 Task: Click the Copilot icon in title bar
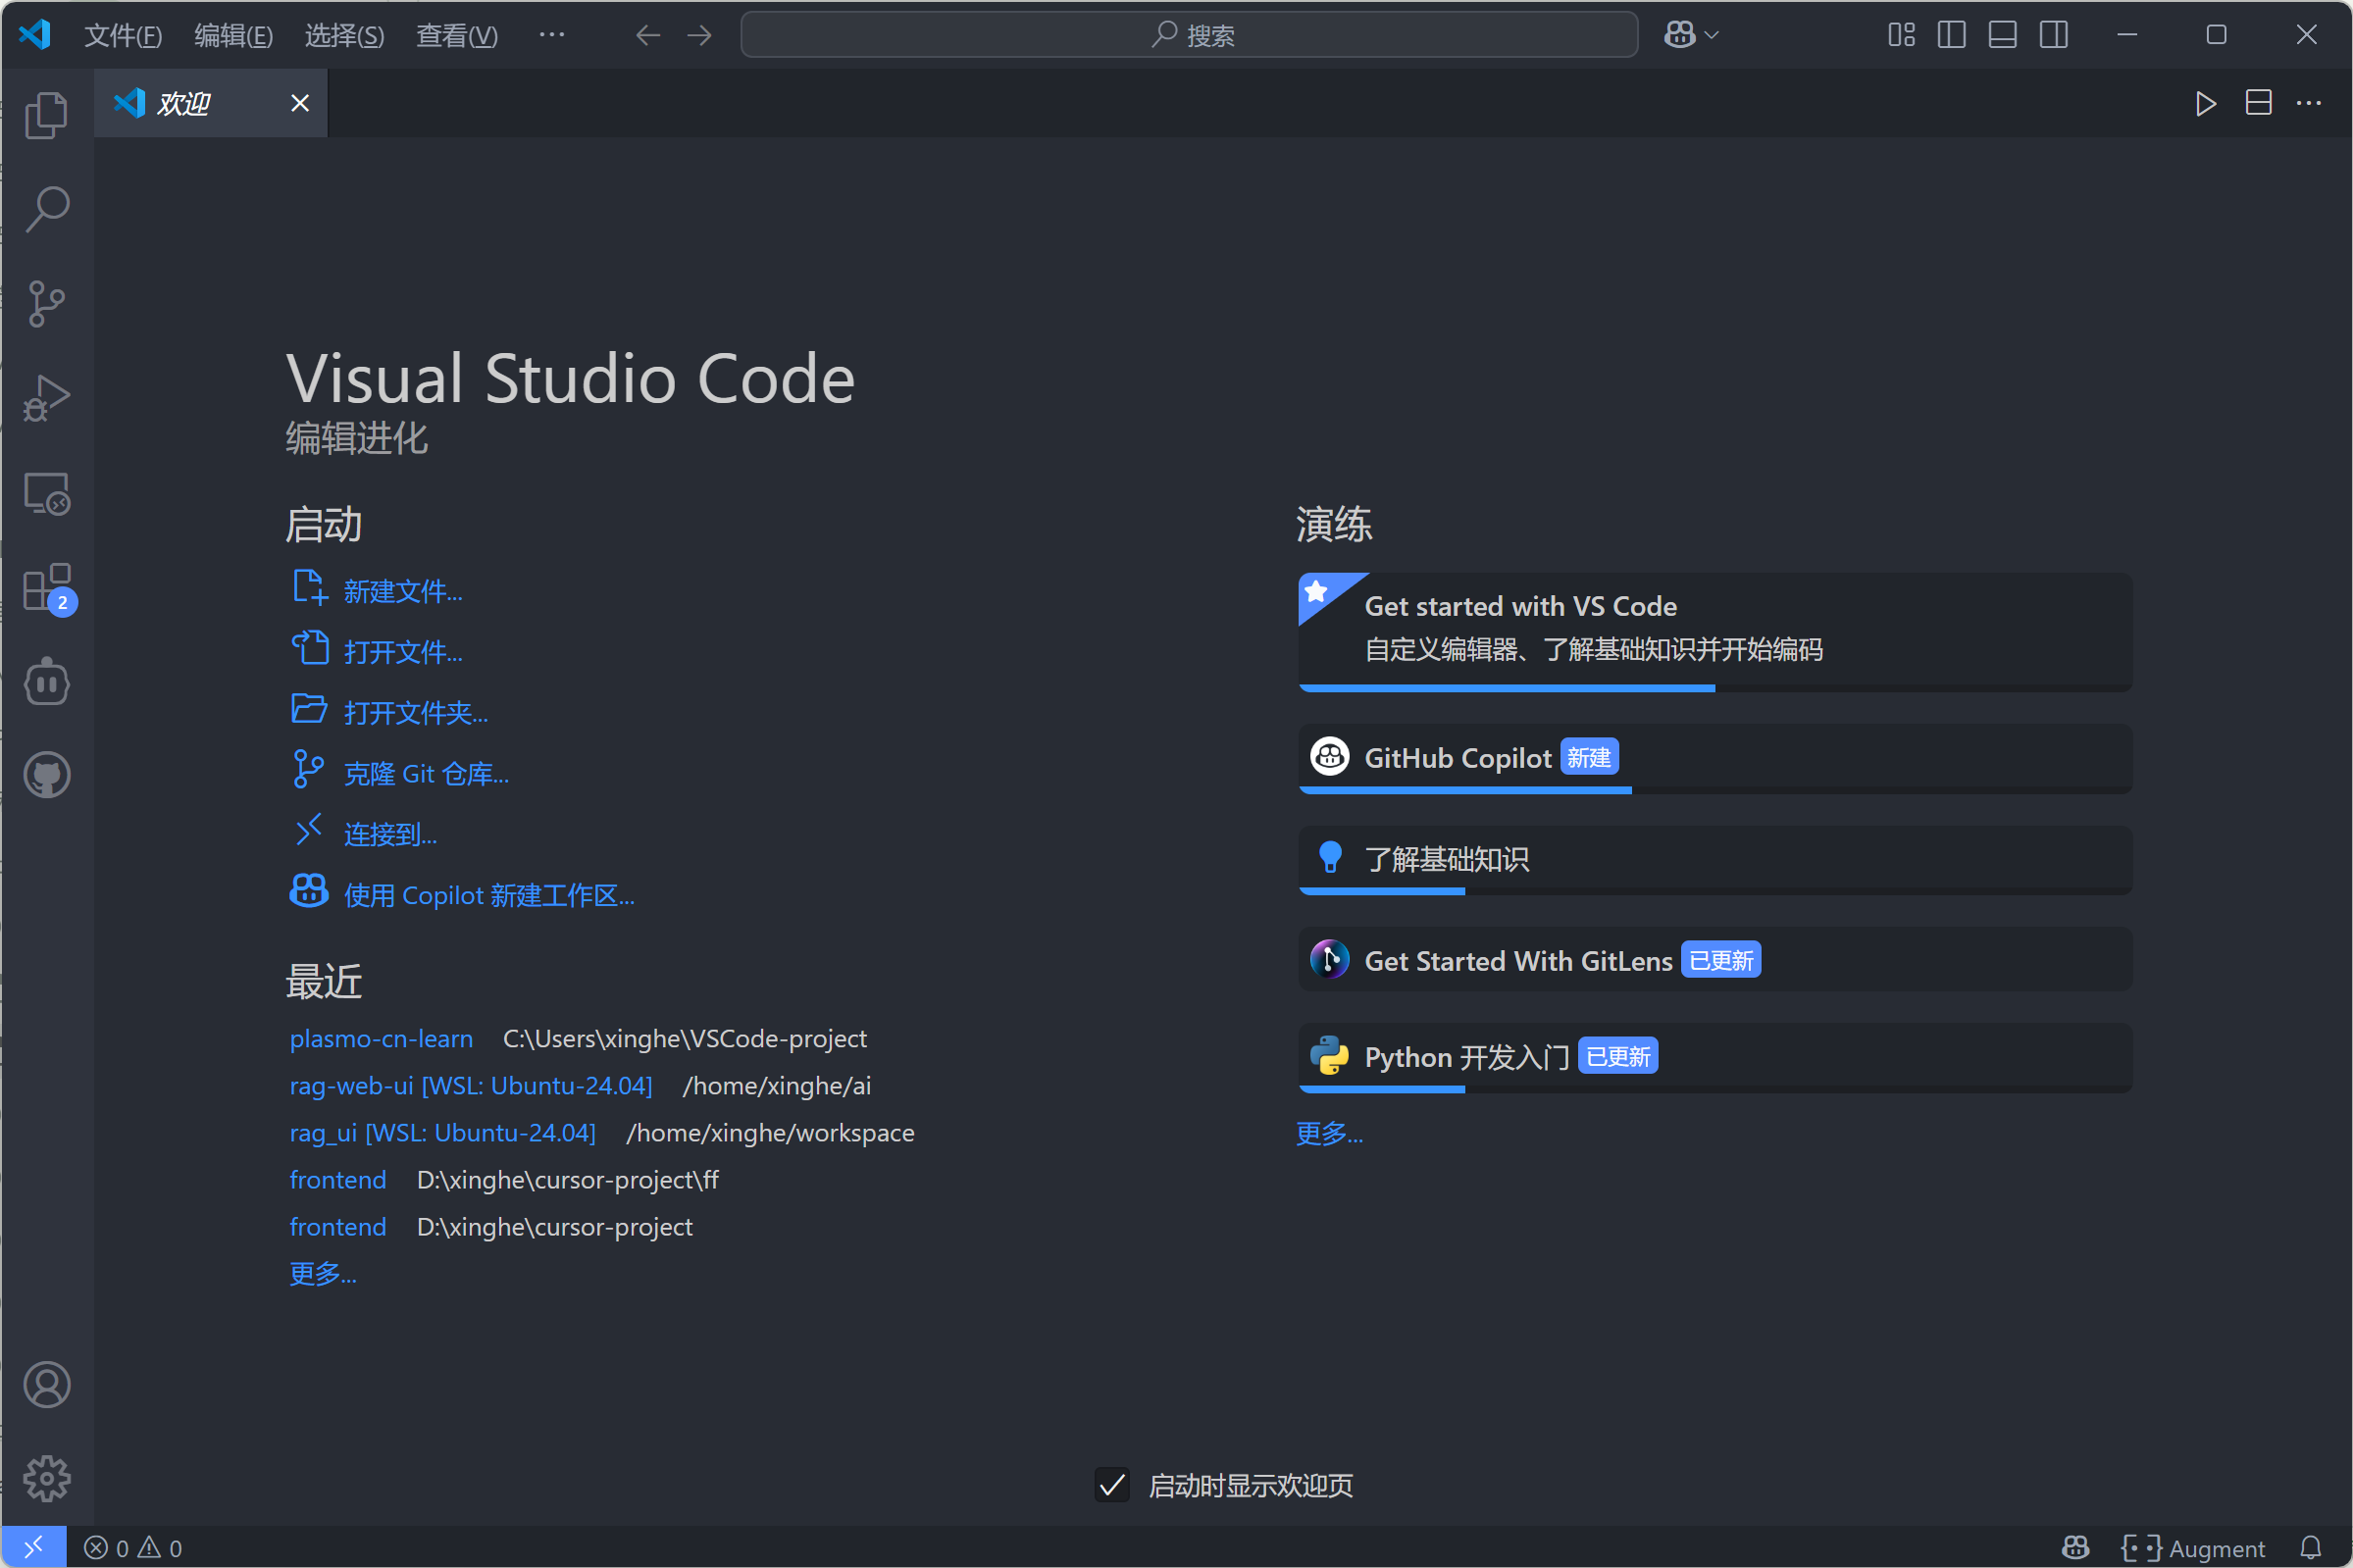1680,35
